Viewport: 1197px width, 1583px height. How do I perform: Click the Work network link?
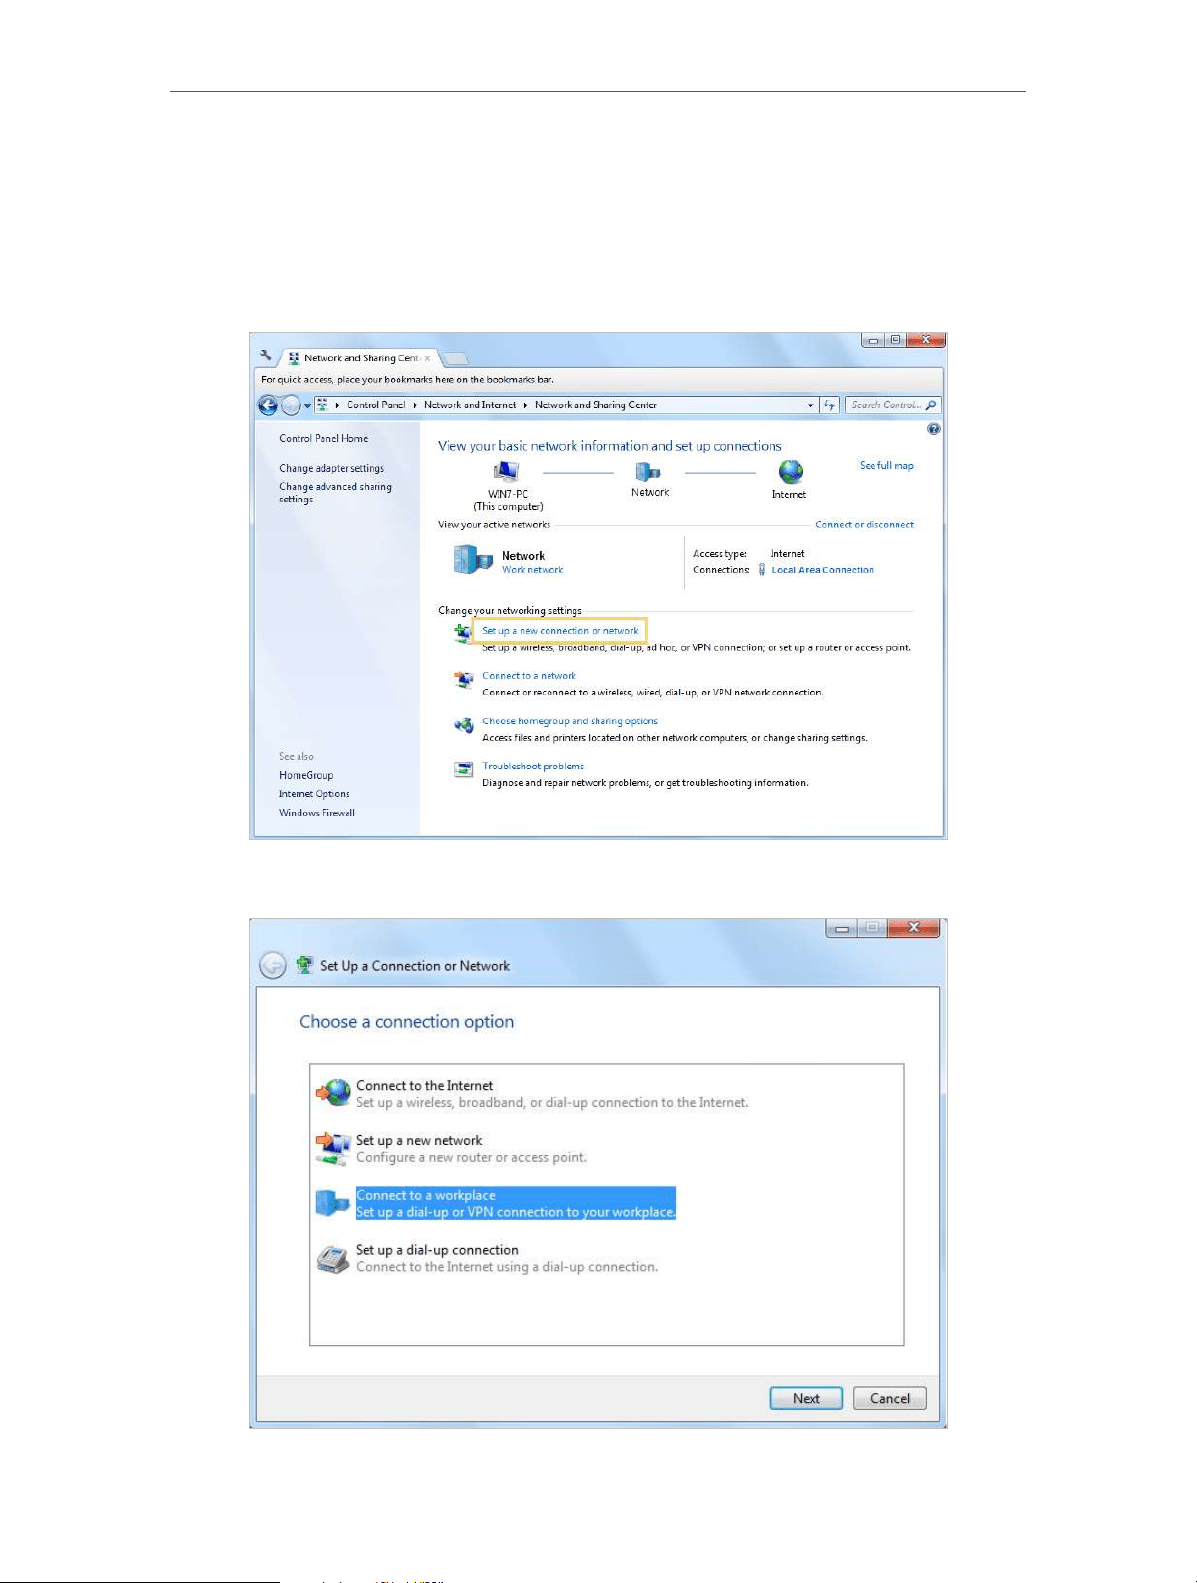click(x=533, y=570)
